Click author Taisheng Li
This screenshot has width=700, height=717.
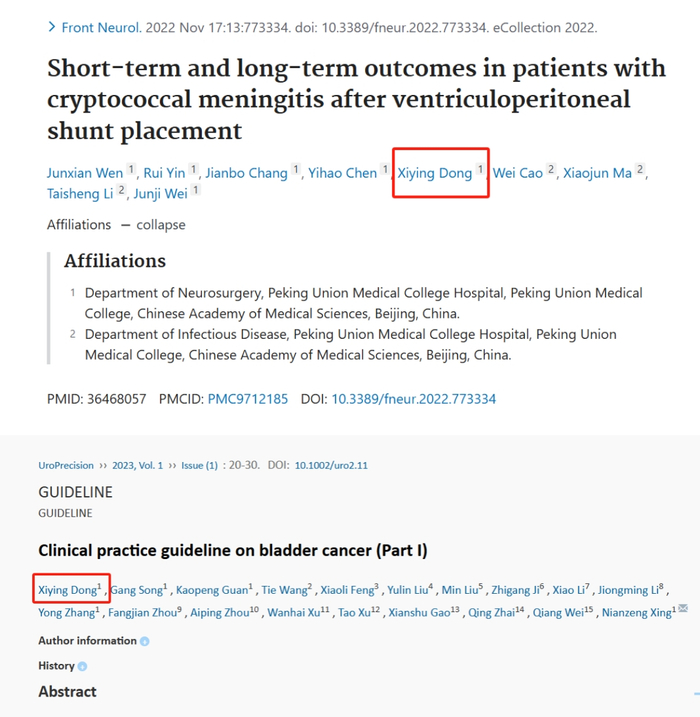(80, 192)
